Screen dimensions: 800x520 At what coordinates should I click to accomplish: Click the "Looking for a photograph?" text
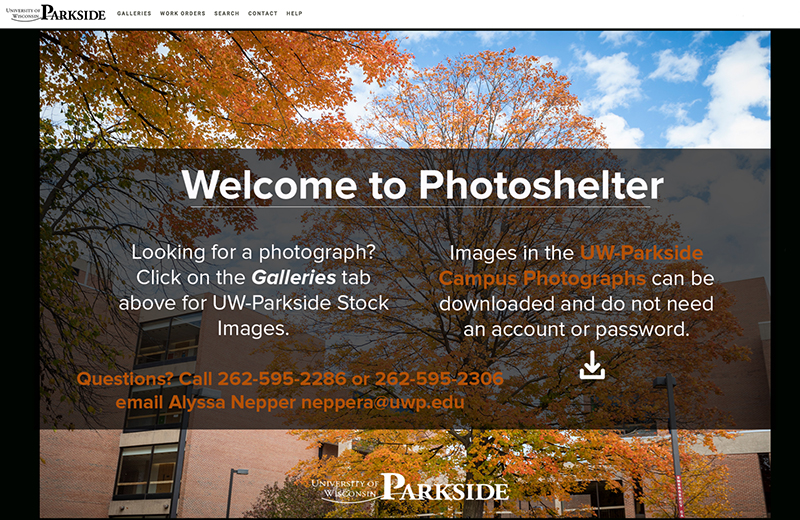(x=253, y=252)
